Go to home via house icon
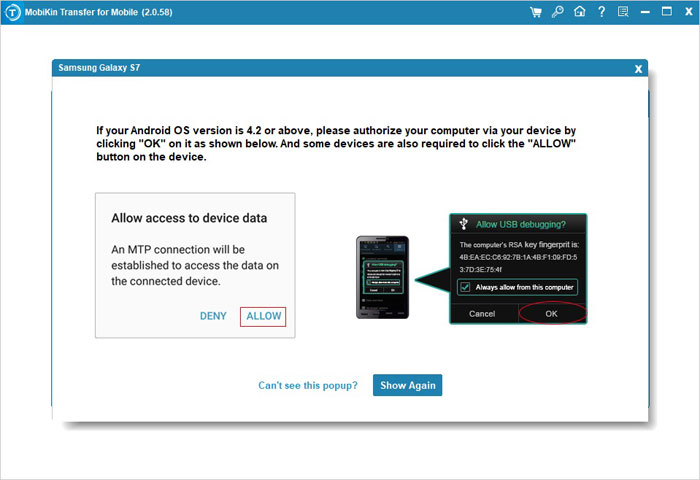The image size is (700, 480). [x=579, y=12]
